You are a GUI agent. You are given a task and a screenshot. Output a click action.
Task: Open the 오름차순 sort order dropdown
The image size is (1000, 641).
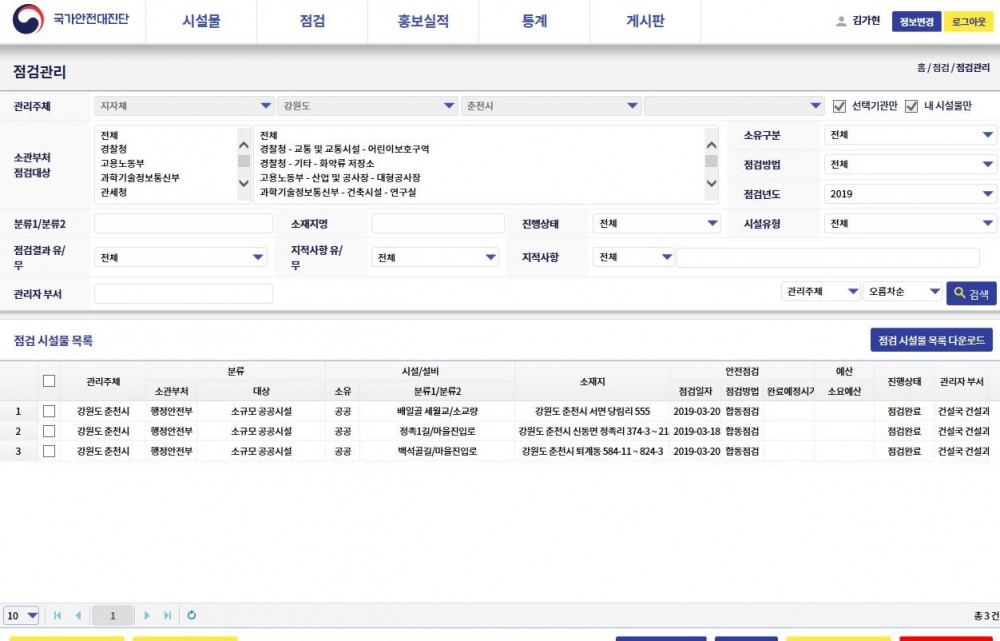[x=902, y=291]
